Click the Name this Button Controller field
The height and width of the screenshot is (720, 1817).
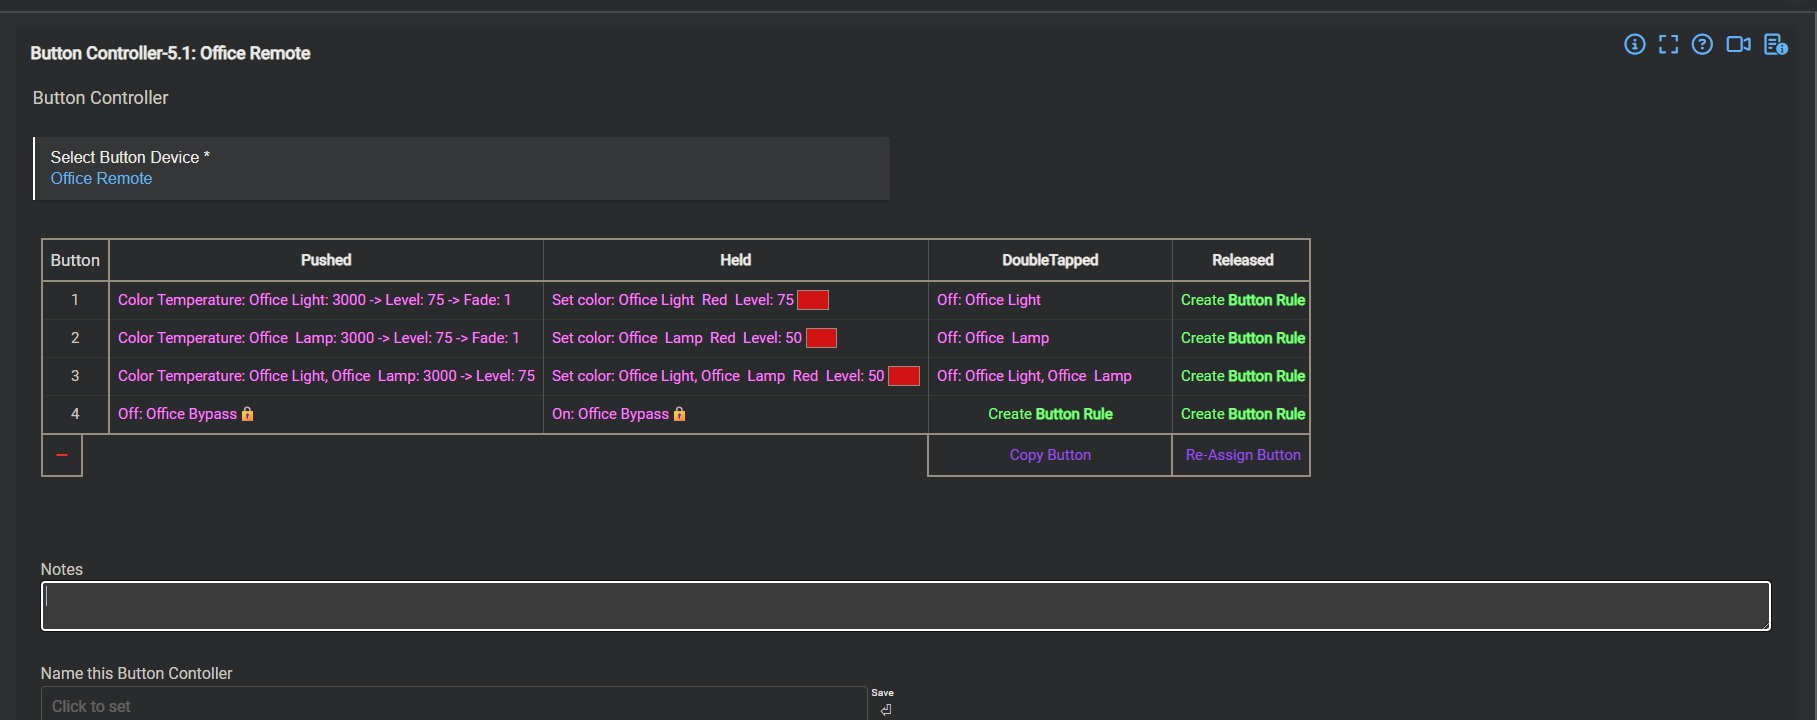pyautogui.click(x=454, y=706)
